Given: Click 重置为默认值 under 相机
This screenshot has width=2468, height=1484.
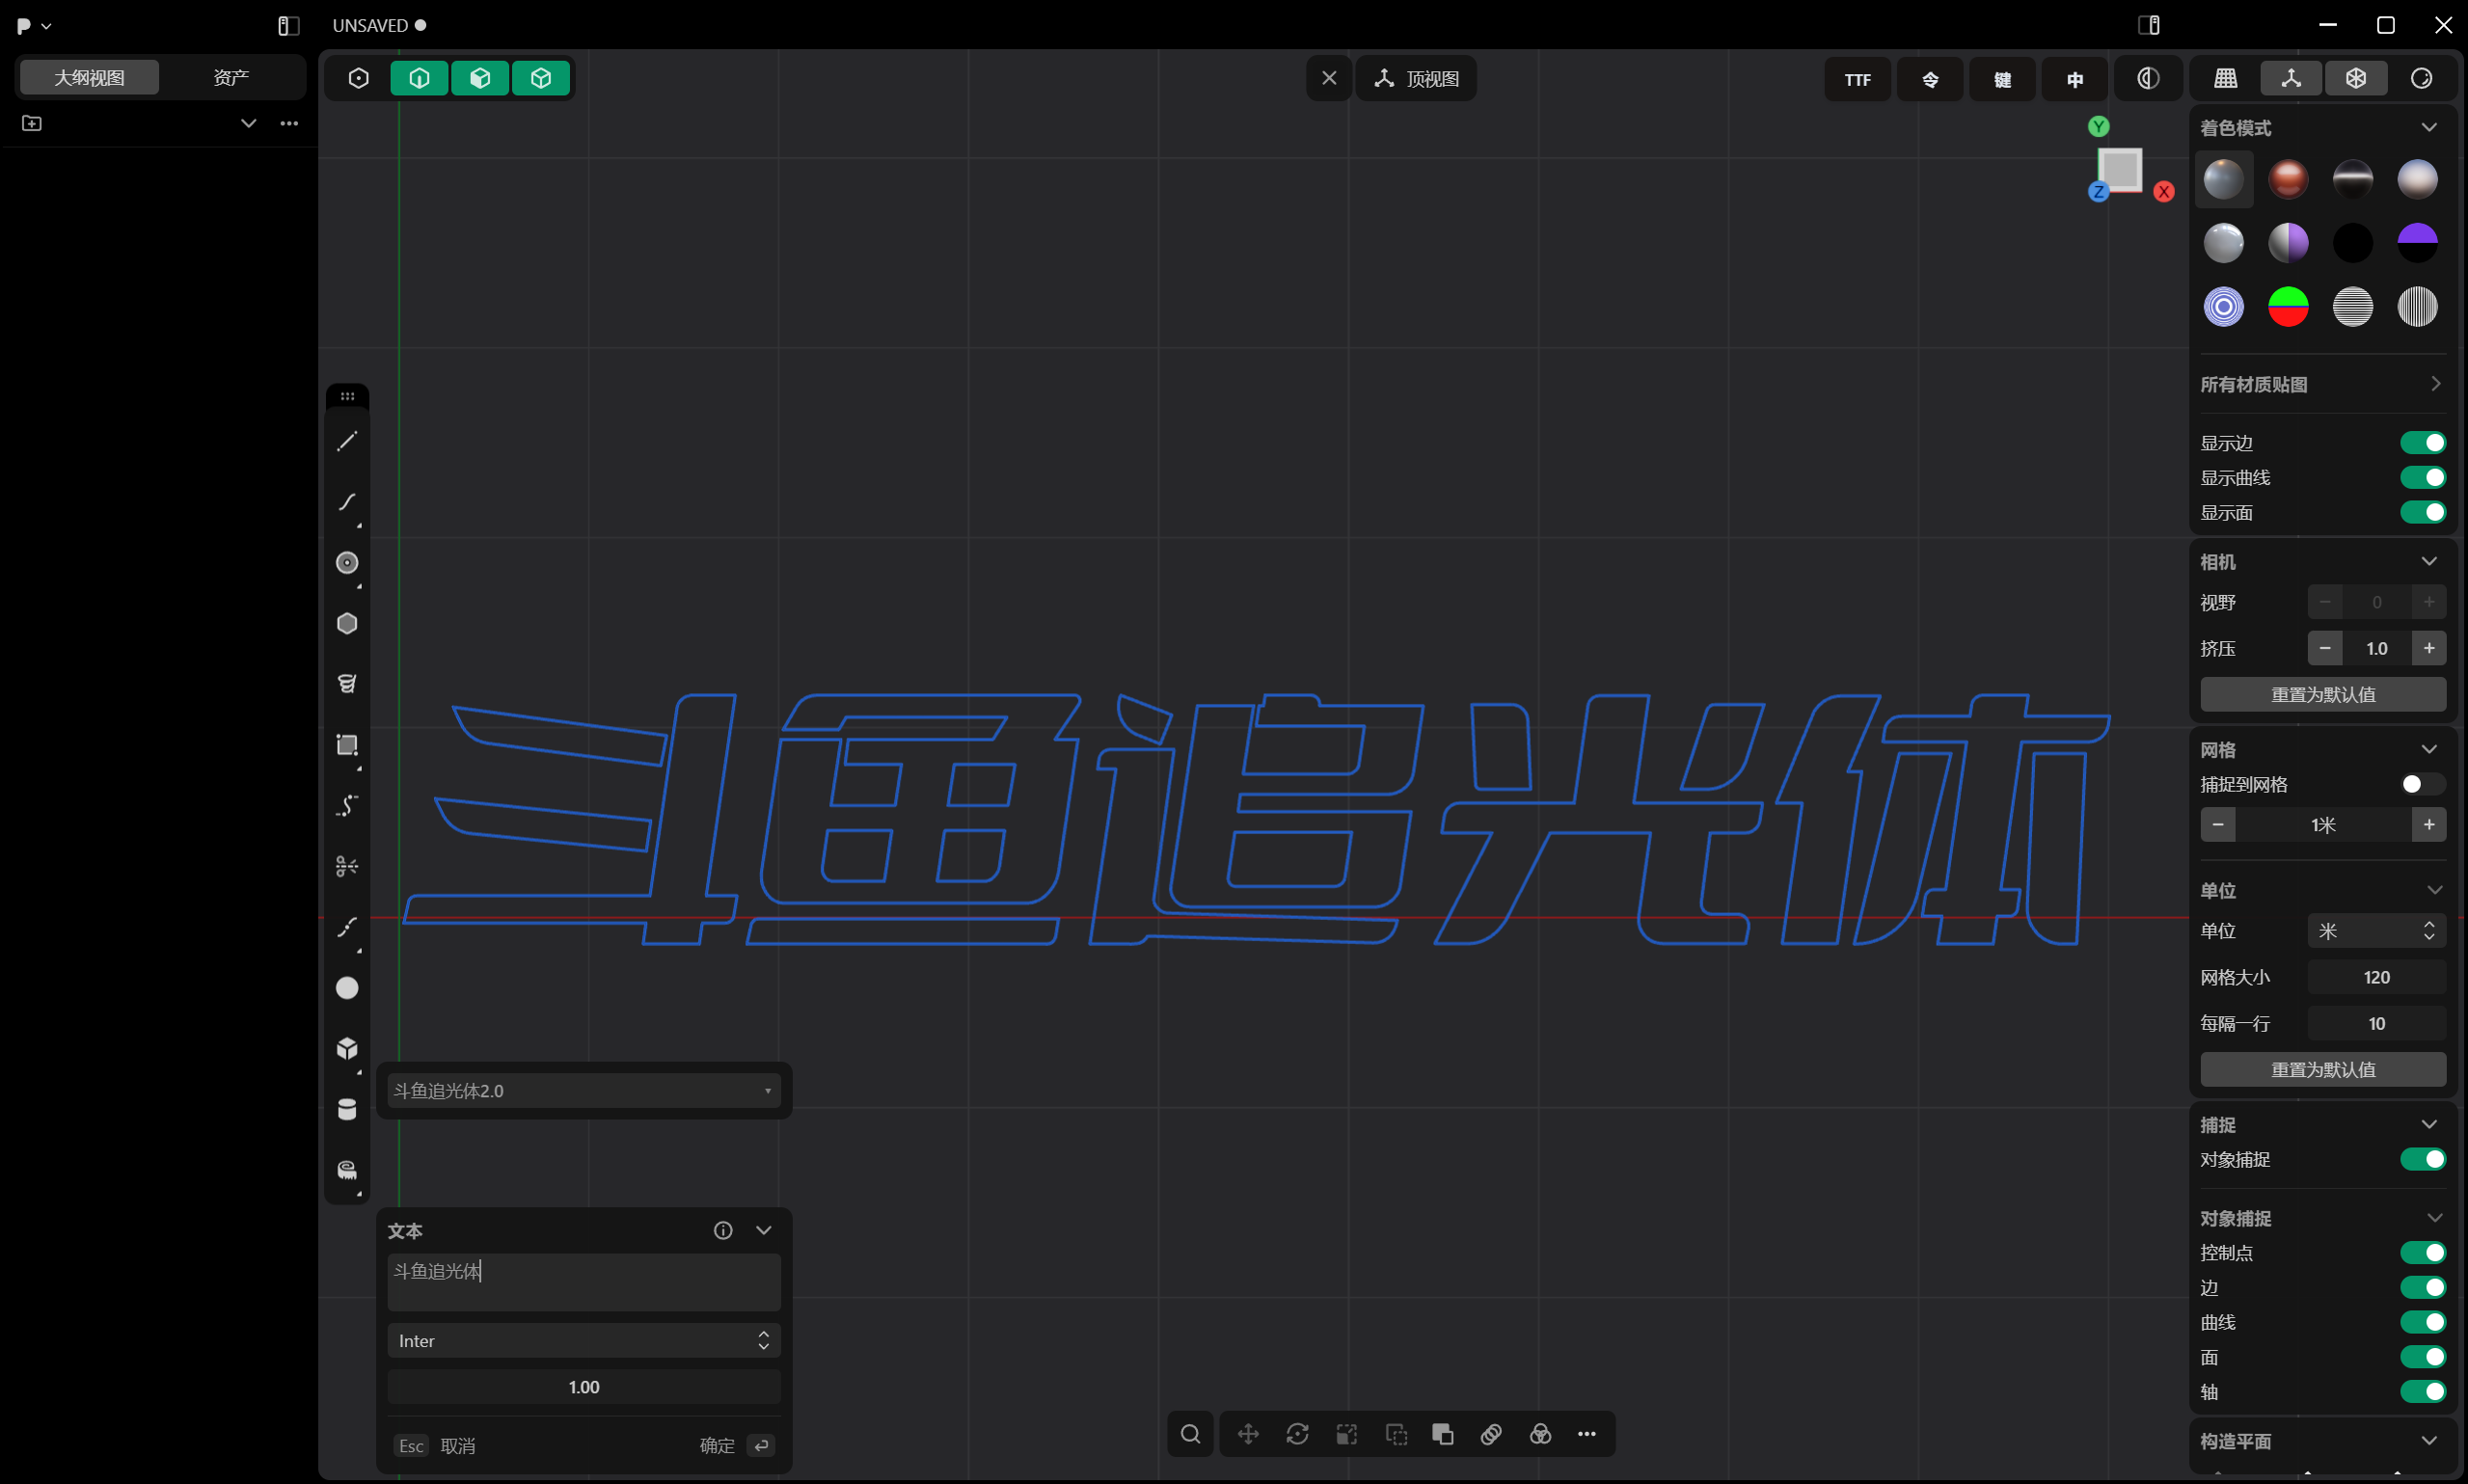Looking at the screenshot, I should (2322, 694).
